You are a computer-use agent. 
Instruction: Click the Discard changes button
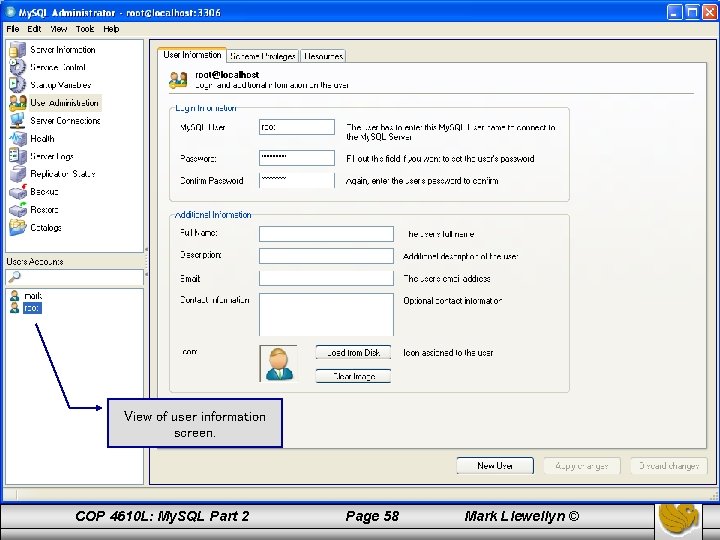[x=669, y=466]
